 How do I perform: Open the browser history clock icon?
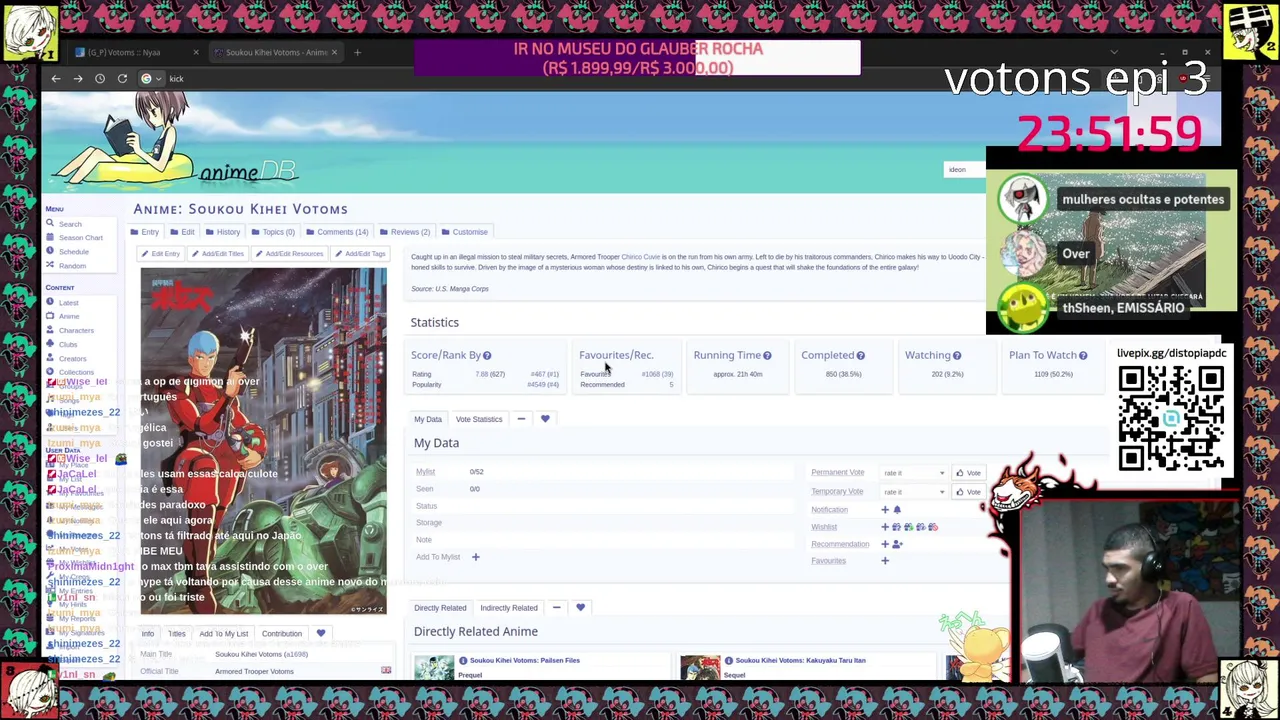[100, 78]
